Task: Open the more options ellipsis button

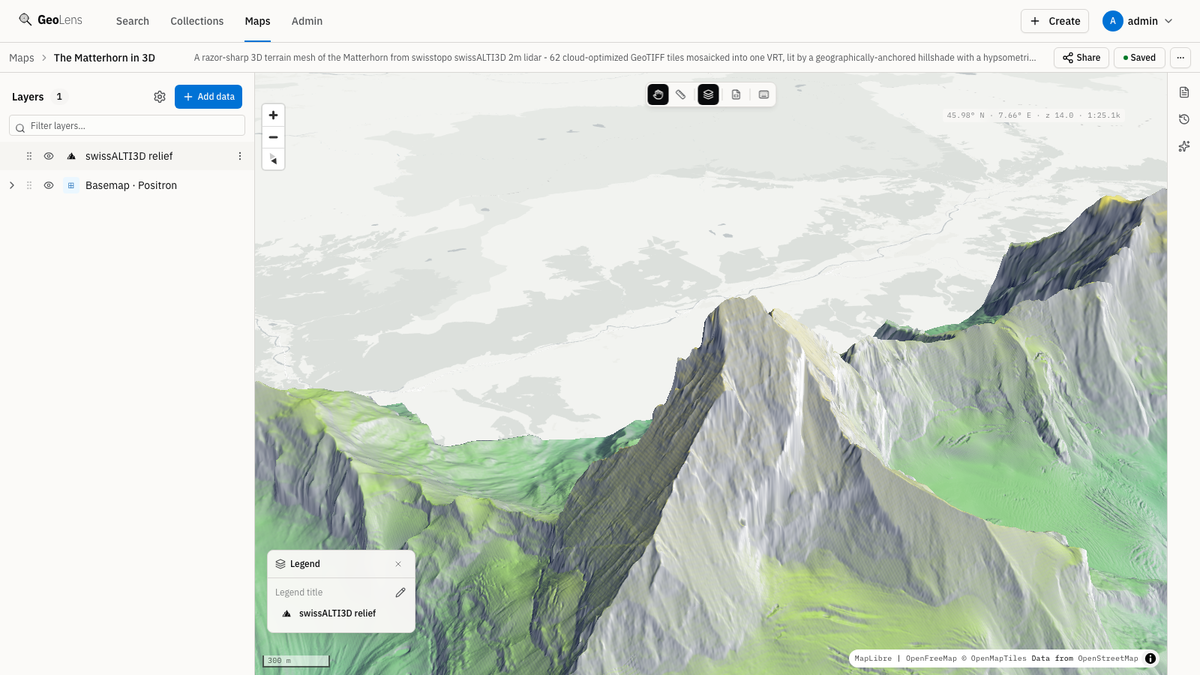Action: pos(1181,58)
